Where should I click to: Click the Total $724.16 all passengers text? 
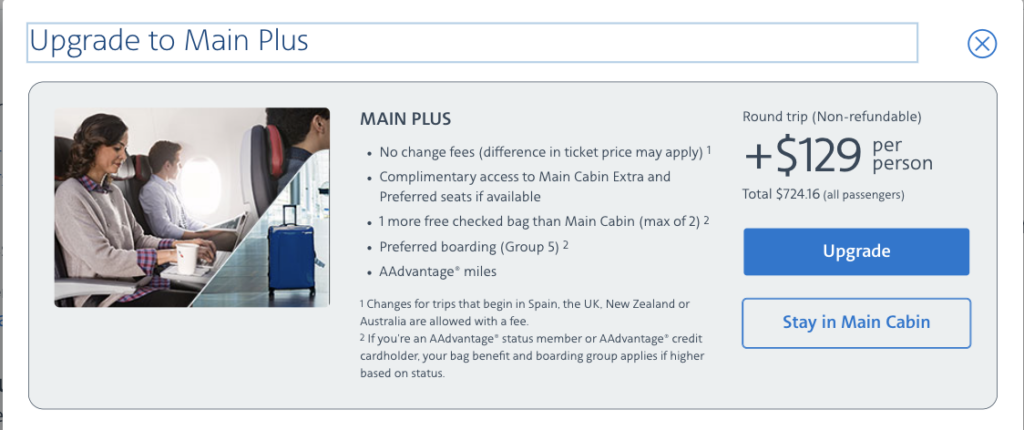click(823, 195)
